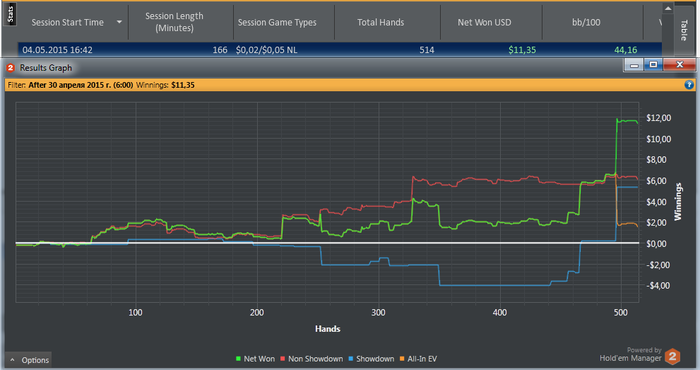Click the filter text 'After 30 апреля 2015'

point(81,85)
